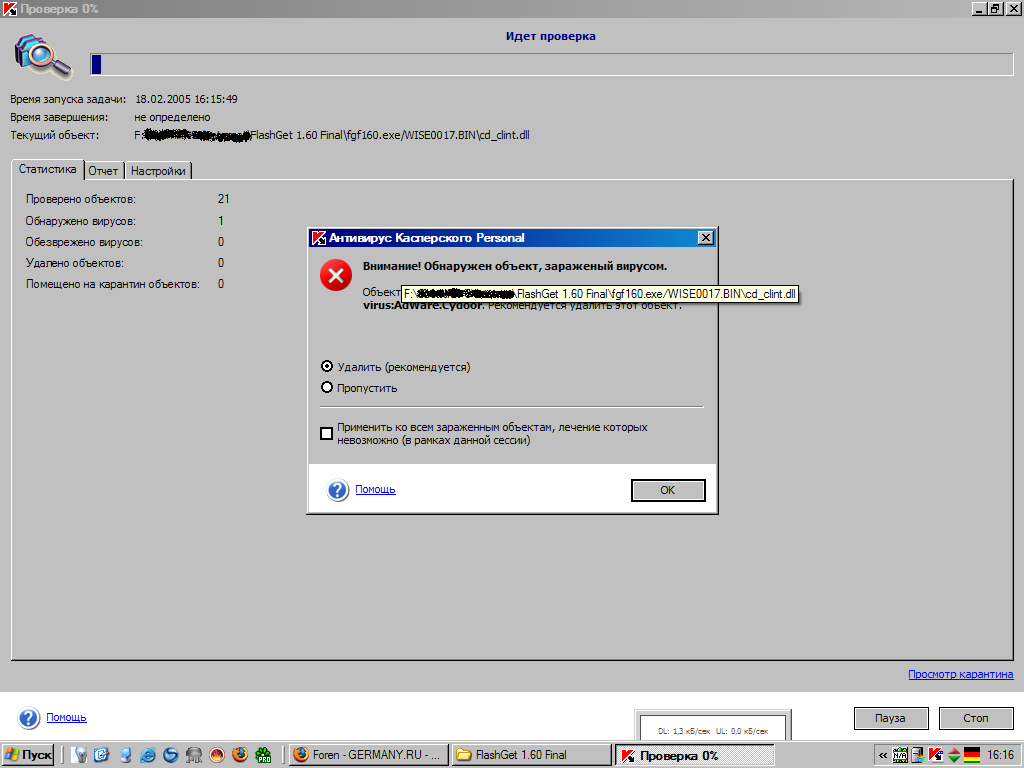Click the taskbar clock showing 16:16
The width and height of the screenshot is (1024, 768).
(1000, 756)
